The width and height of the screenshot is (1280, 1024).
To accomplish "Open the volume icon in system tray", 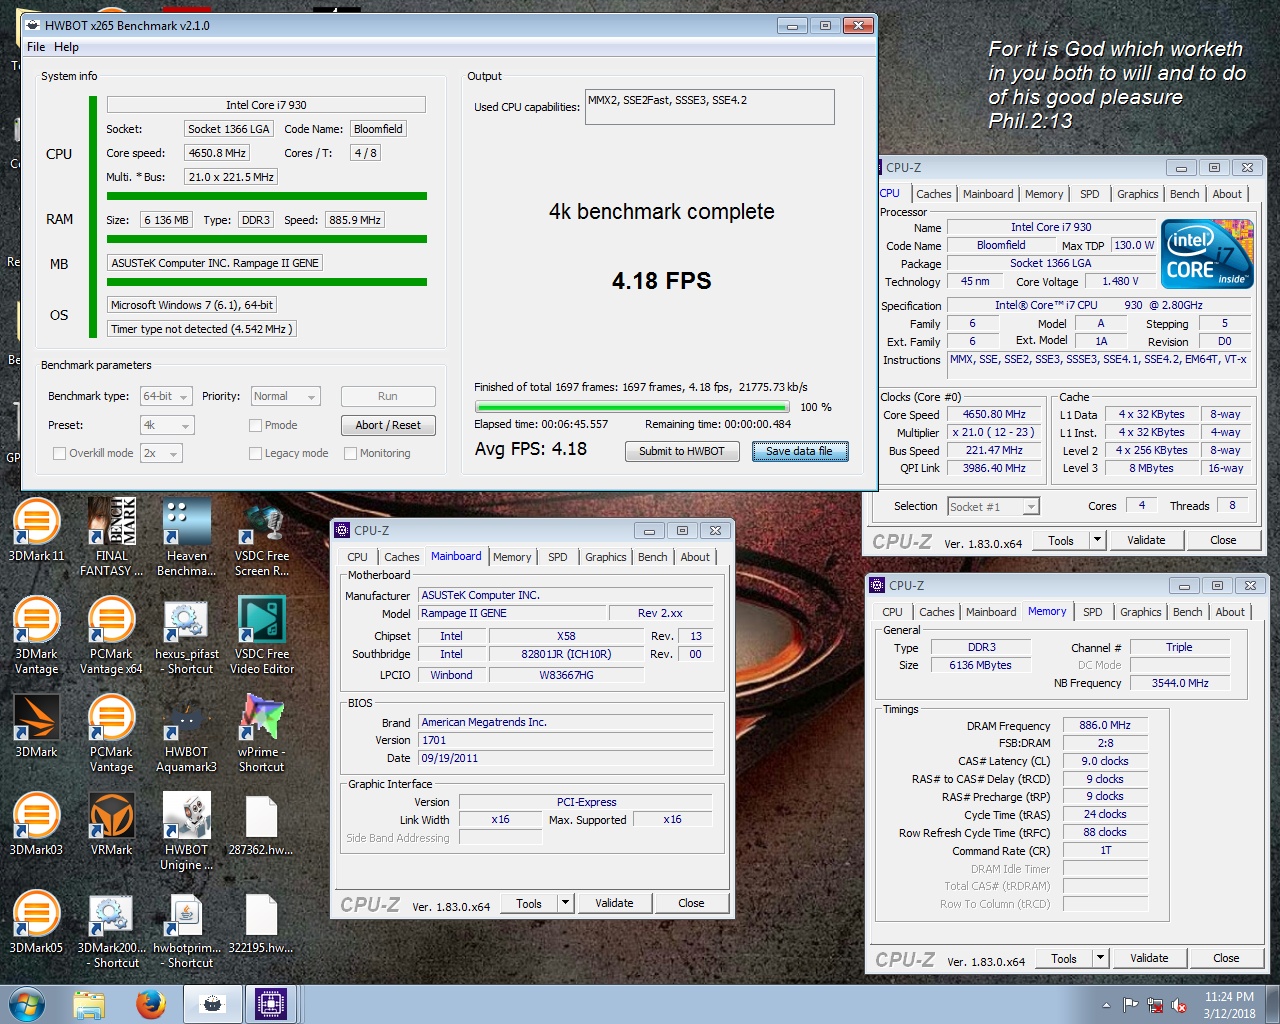I will (x=1179, y=1005).
